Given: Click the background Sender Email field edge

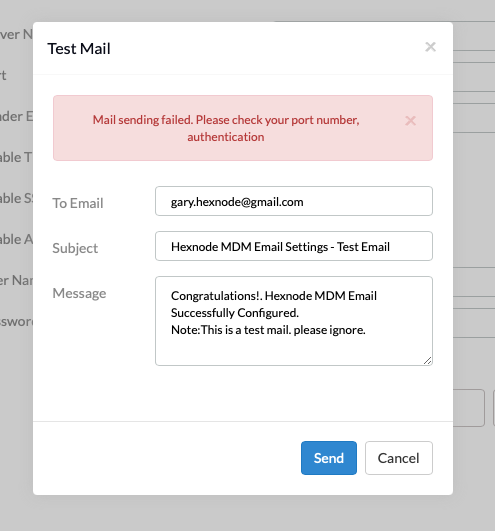Looking at the screenshot, I should [x=474, y=118].
